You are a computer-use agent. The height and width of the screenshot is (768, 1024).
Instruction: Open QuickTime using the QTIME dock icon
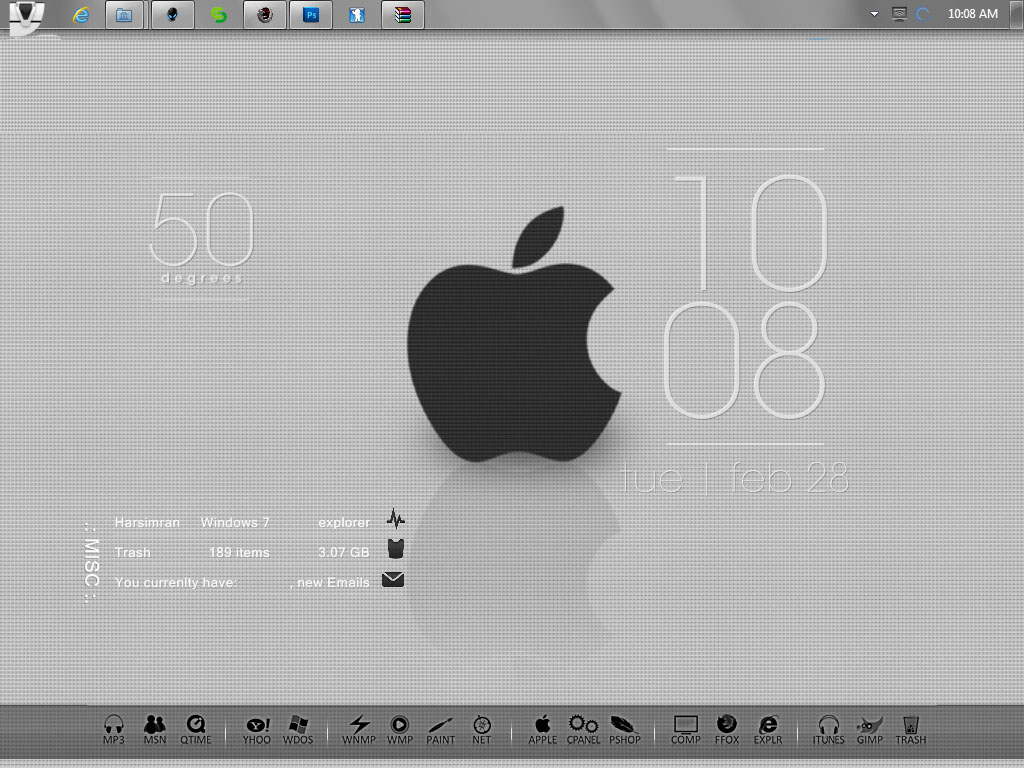pos(196,725)
